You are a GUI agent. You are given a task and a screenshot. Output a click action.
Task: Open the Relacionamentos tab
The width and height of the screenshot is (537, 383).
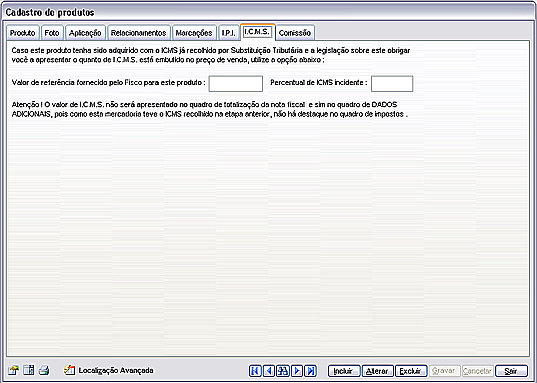pyautogui.click(x=139, y=33)
